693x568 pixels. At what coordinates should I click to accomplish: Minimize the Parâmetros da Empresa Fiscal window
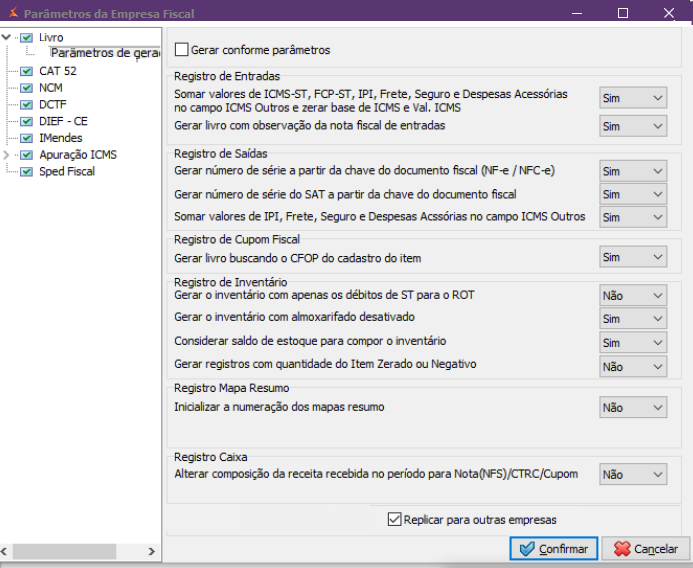click(x=577, y=13)
